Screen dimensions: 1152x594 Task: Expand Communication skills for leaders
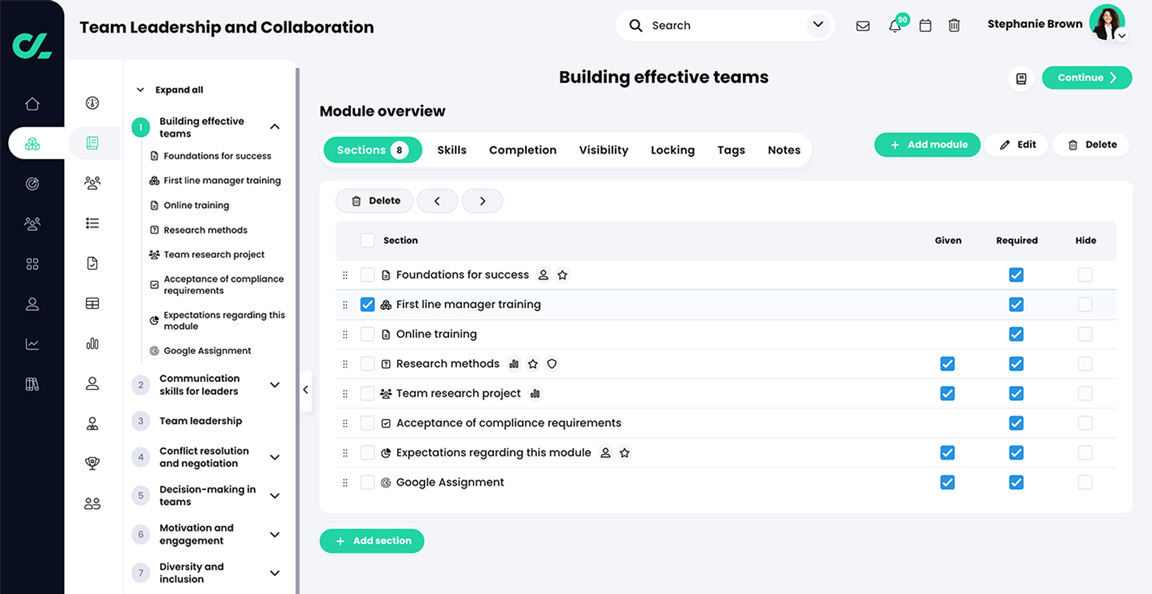pos(275,384)
